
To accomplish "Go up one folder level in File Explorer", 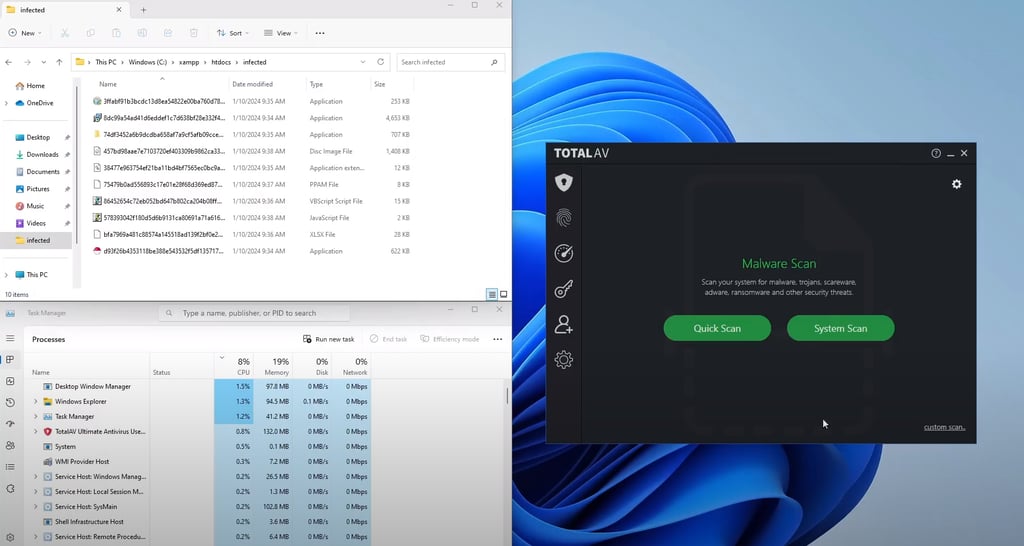I will (x=59, y=62).
